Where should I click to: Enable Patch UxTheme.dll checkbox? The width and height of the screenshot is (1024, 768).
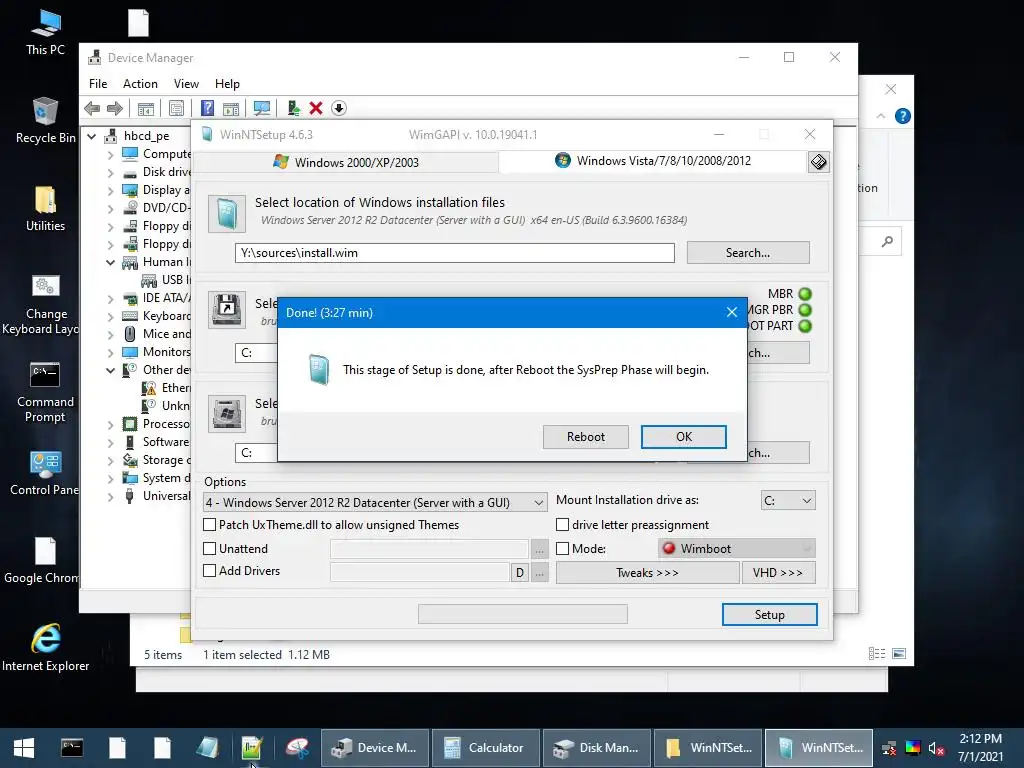tap(210, 524)
